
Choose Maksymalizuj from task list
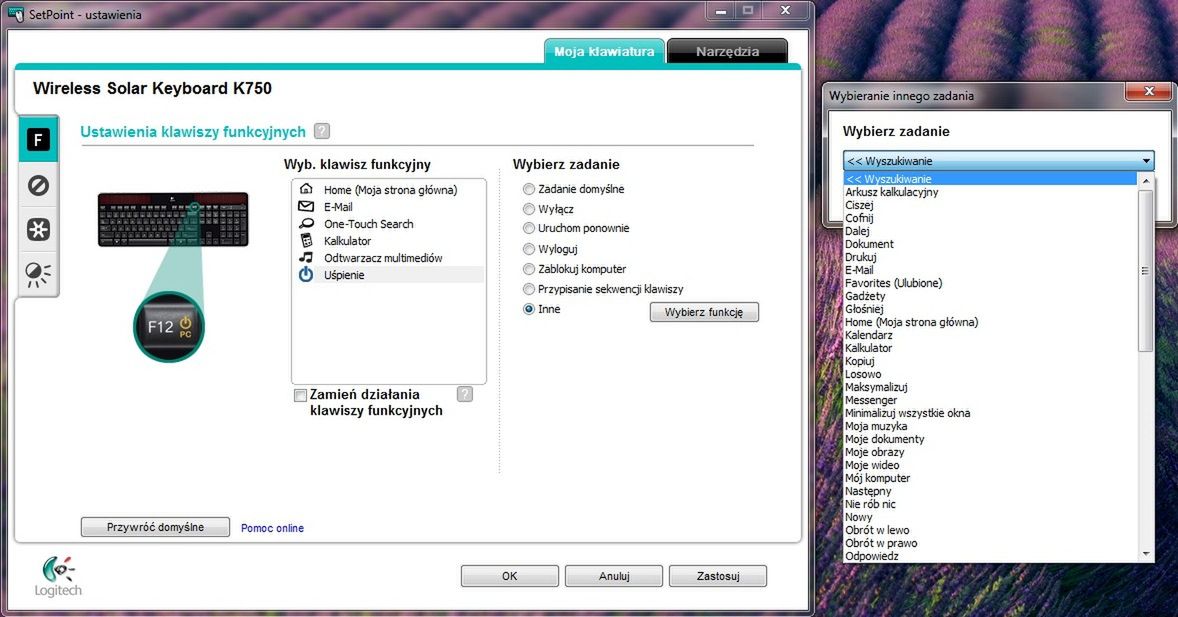(989, 387)
